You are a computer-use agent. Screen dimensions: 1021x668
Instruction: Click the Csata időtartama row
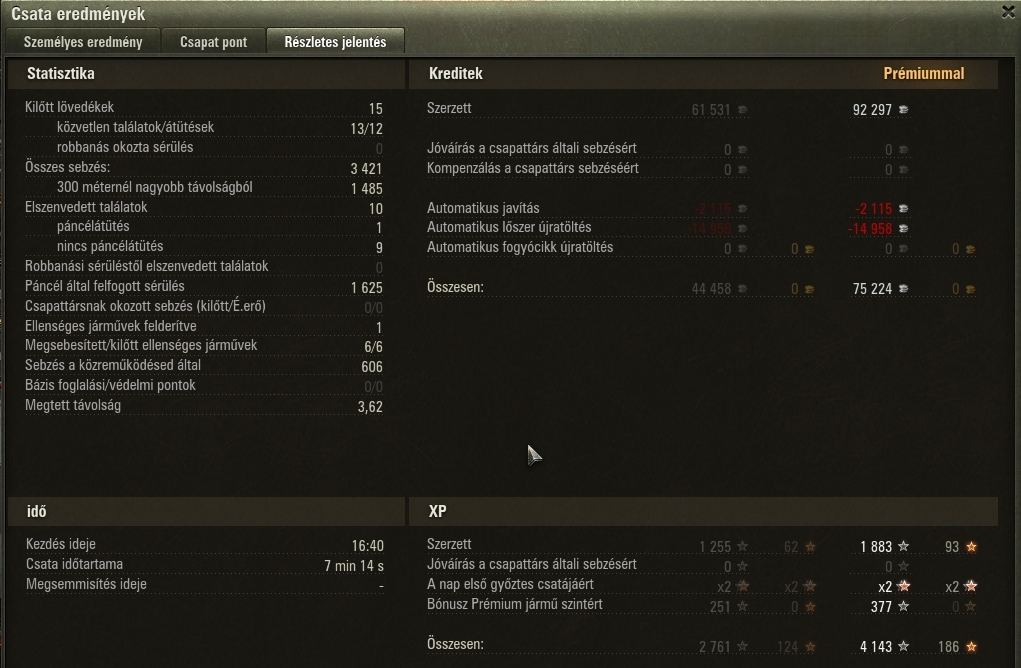(204, 564)
